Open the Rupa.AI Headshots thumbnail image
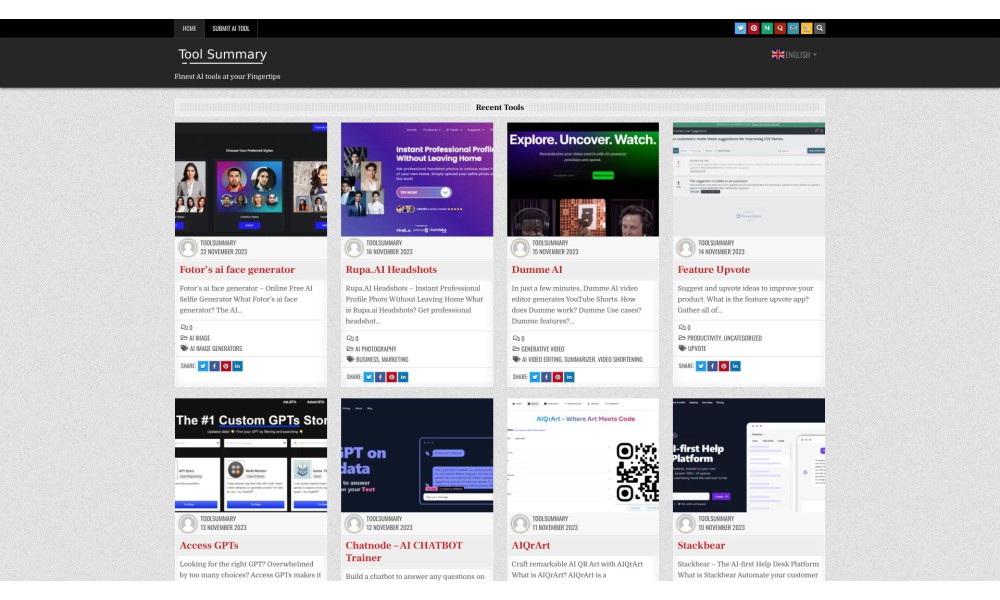Image resolution: width=1000 pixels, height=600 pixels. 417,179
